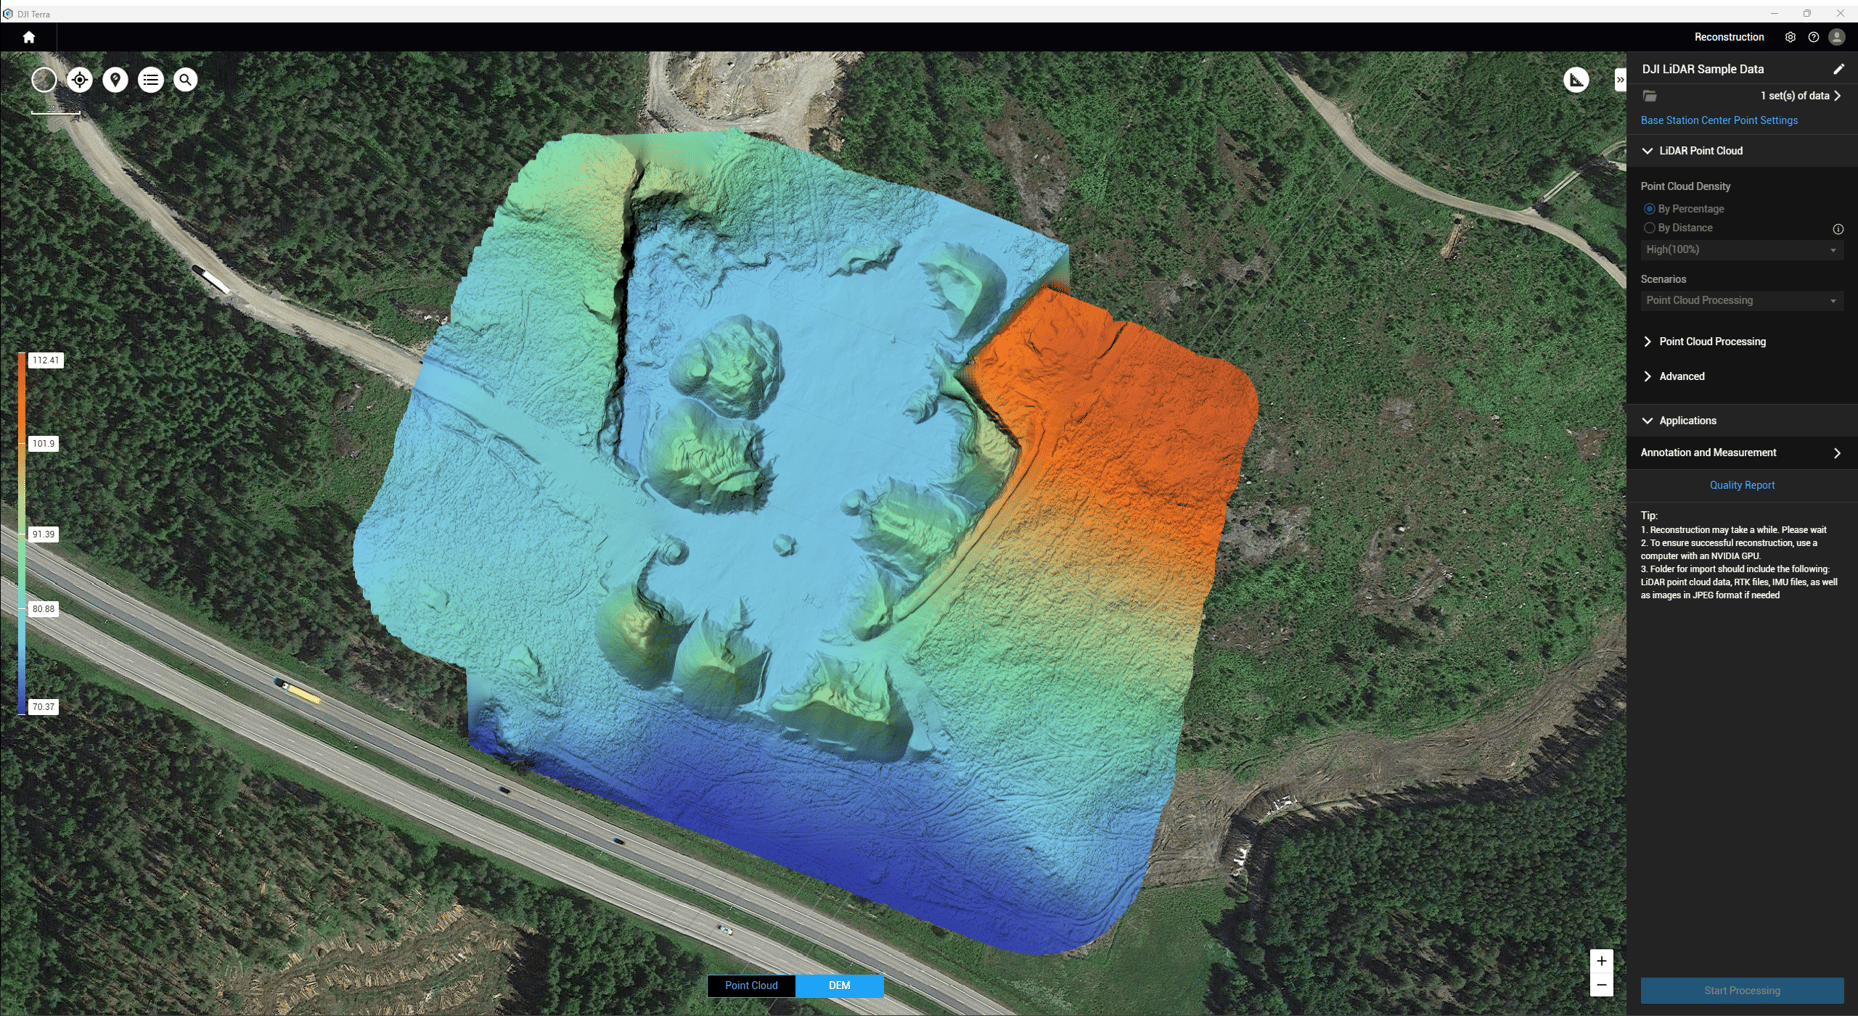Click the pencil icon to rename DJI LiDAR Sample Data
Image resolution: width=1858 pixels, height=1016 pixels.
tap(1839, 69)
